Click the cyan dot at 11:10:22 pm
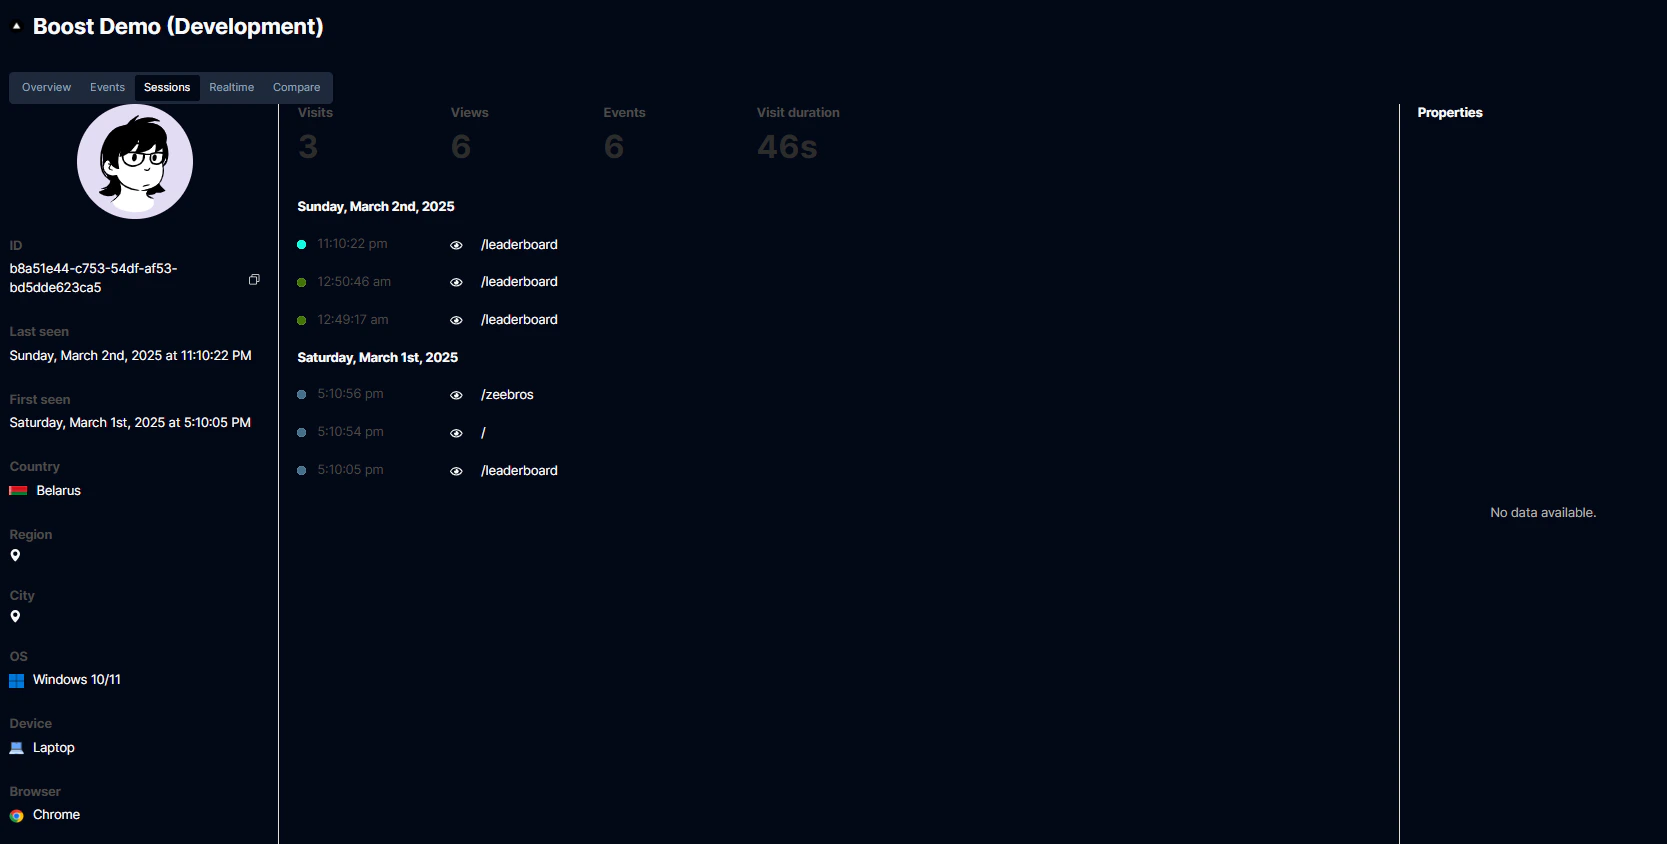This screenshot has height=844, width=1667. click(x=301, y=245)
